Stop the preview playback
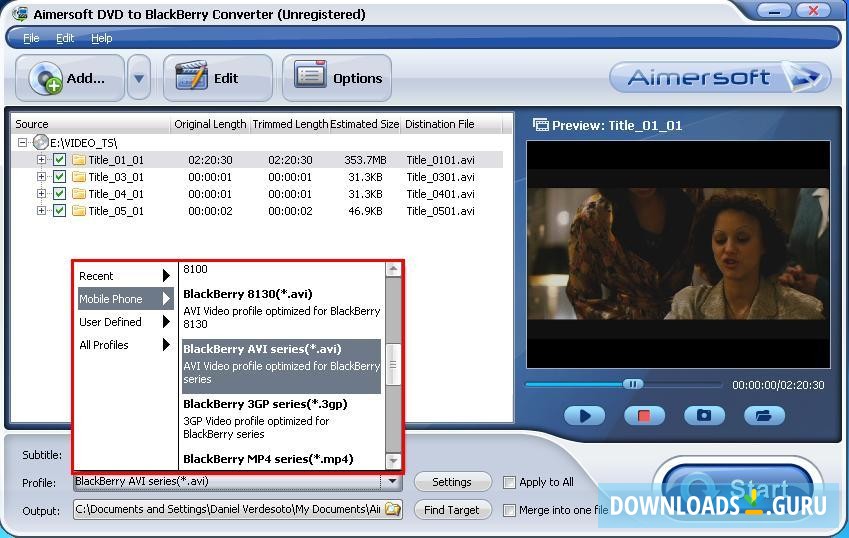849x538 pixels. [644, 416]
